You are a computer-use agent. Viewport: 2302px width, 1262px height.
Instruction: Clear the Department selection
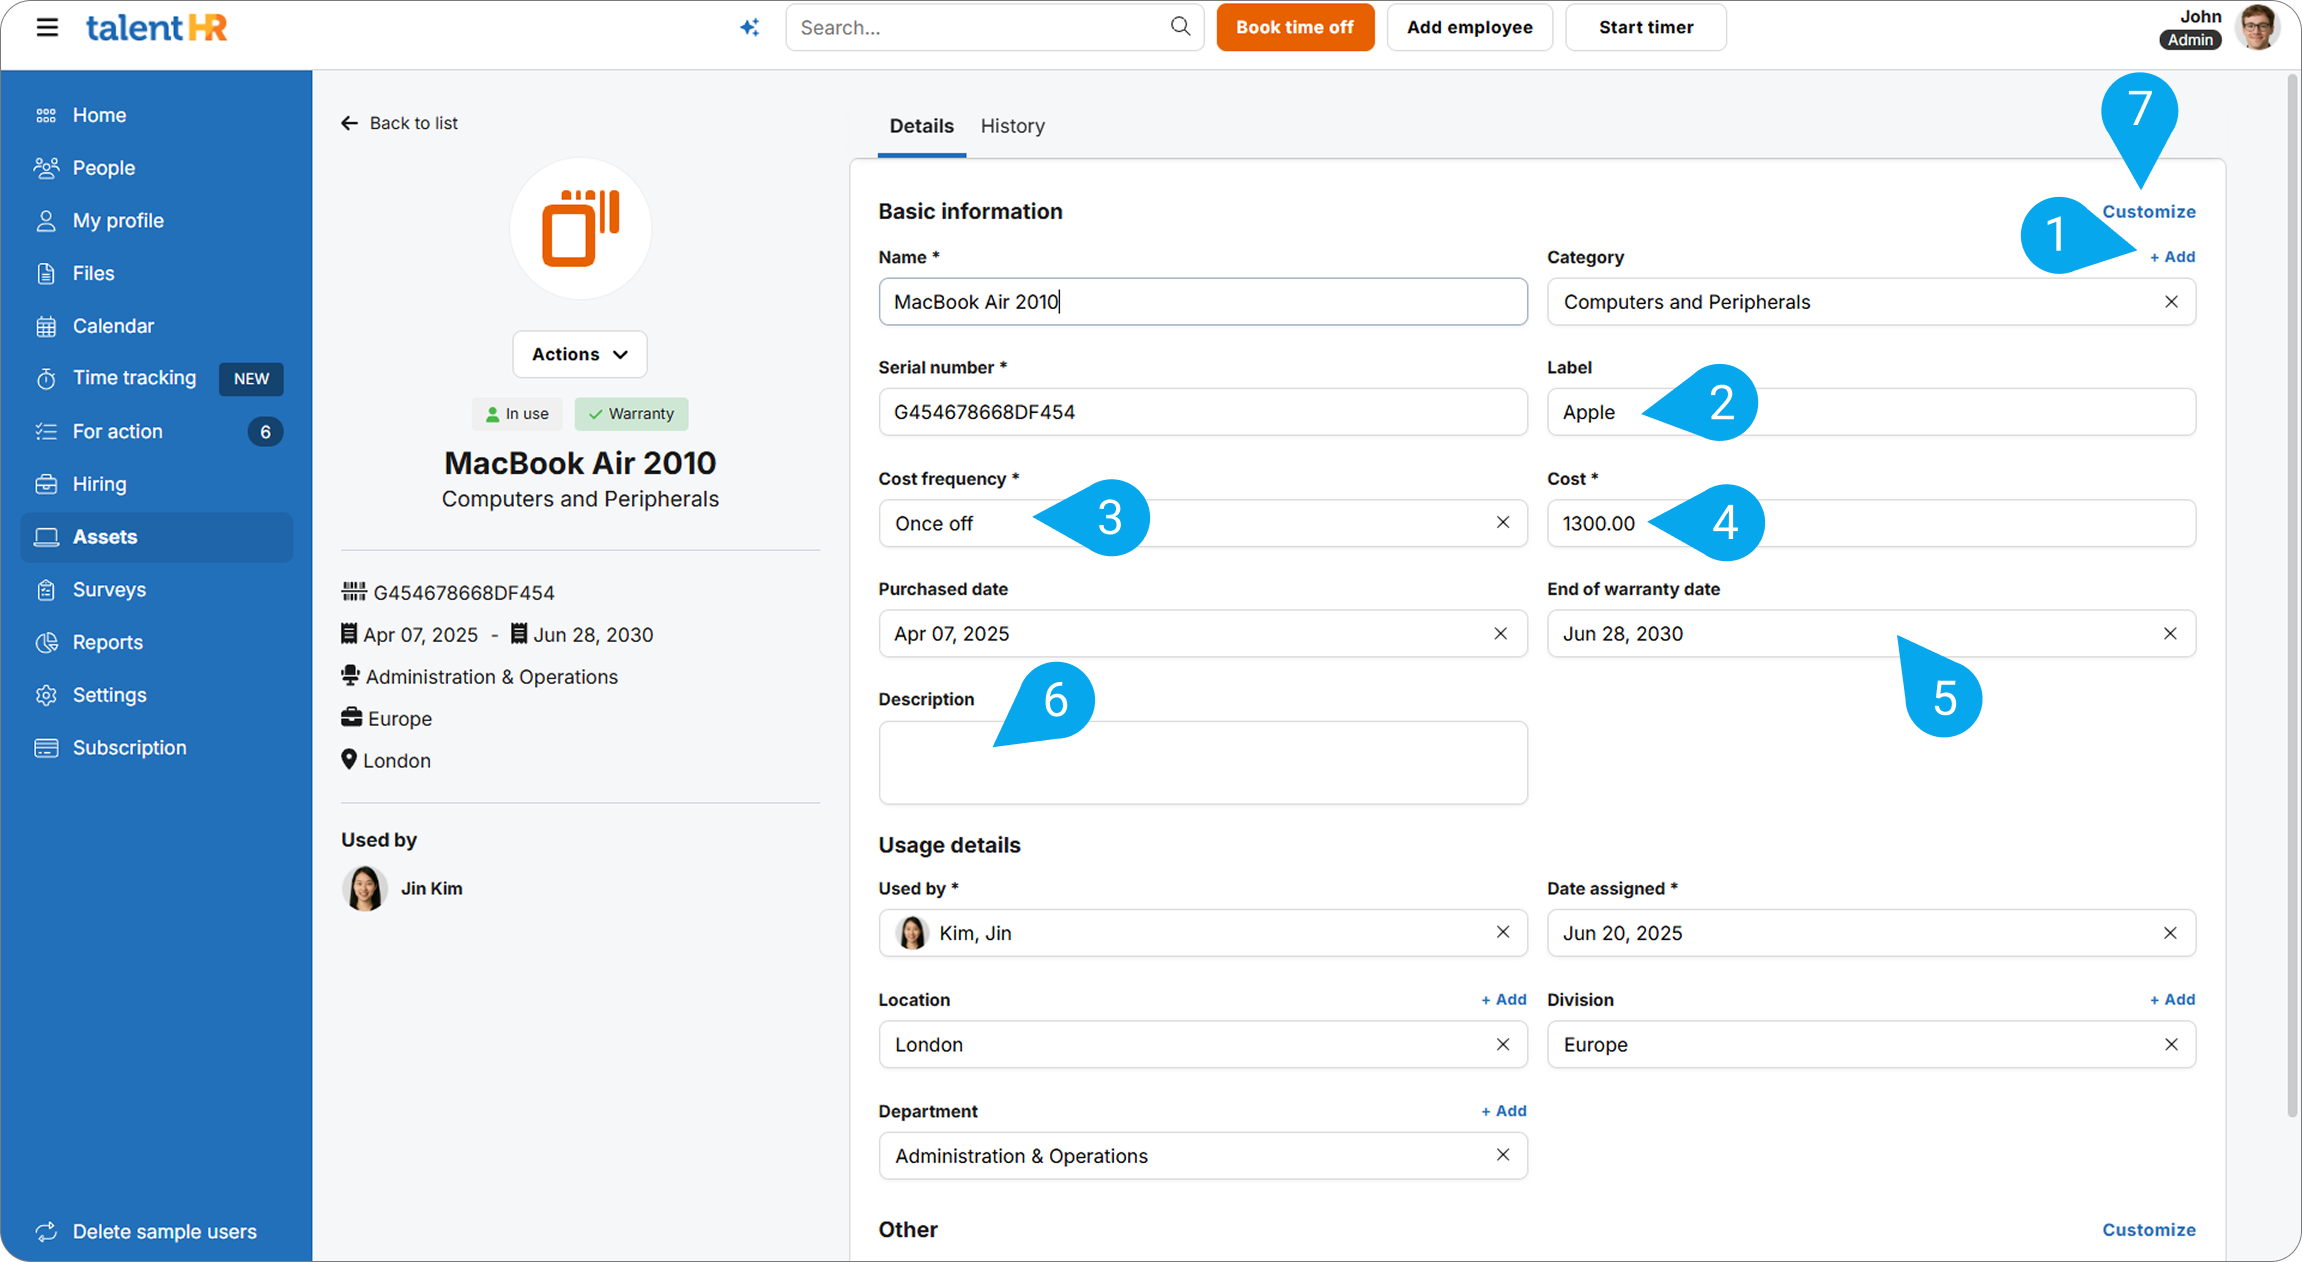pos(1502,1155)
